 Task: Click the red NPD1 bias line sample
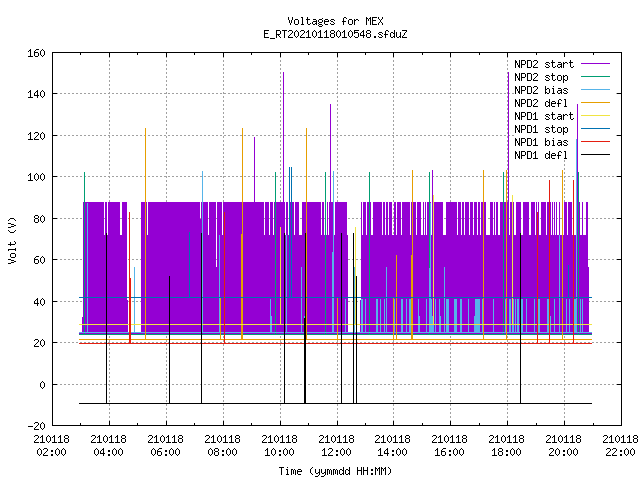tap(596, 142)
